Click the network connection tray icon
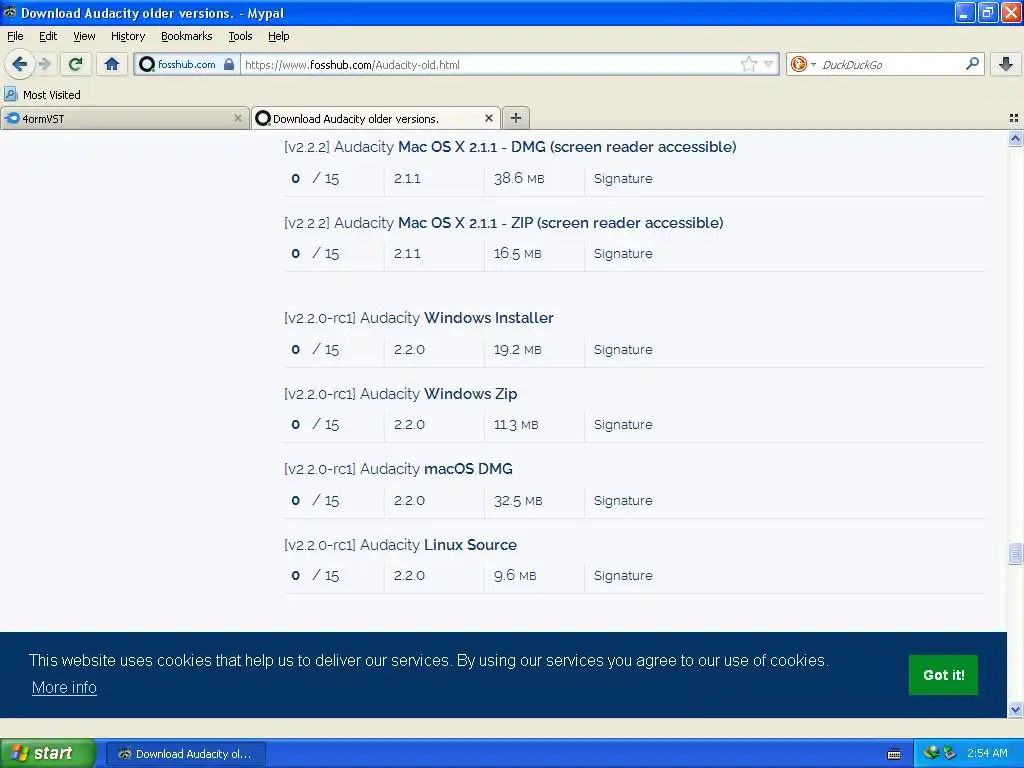 tap(931, 753)
